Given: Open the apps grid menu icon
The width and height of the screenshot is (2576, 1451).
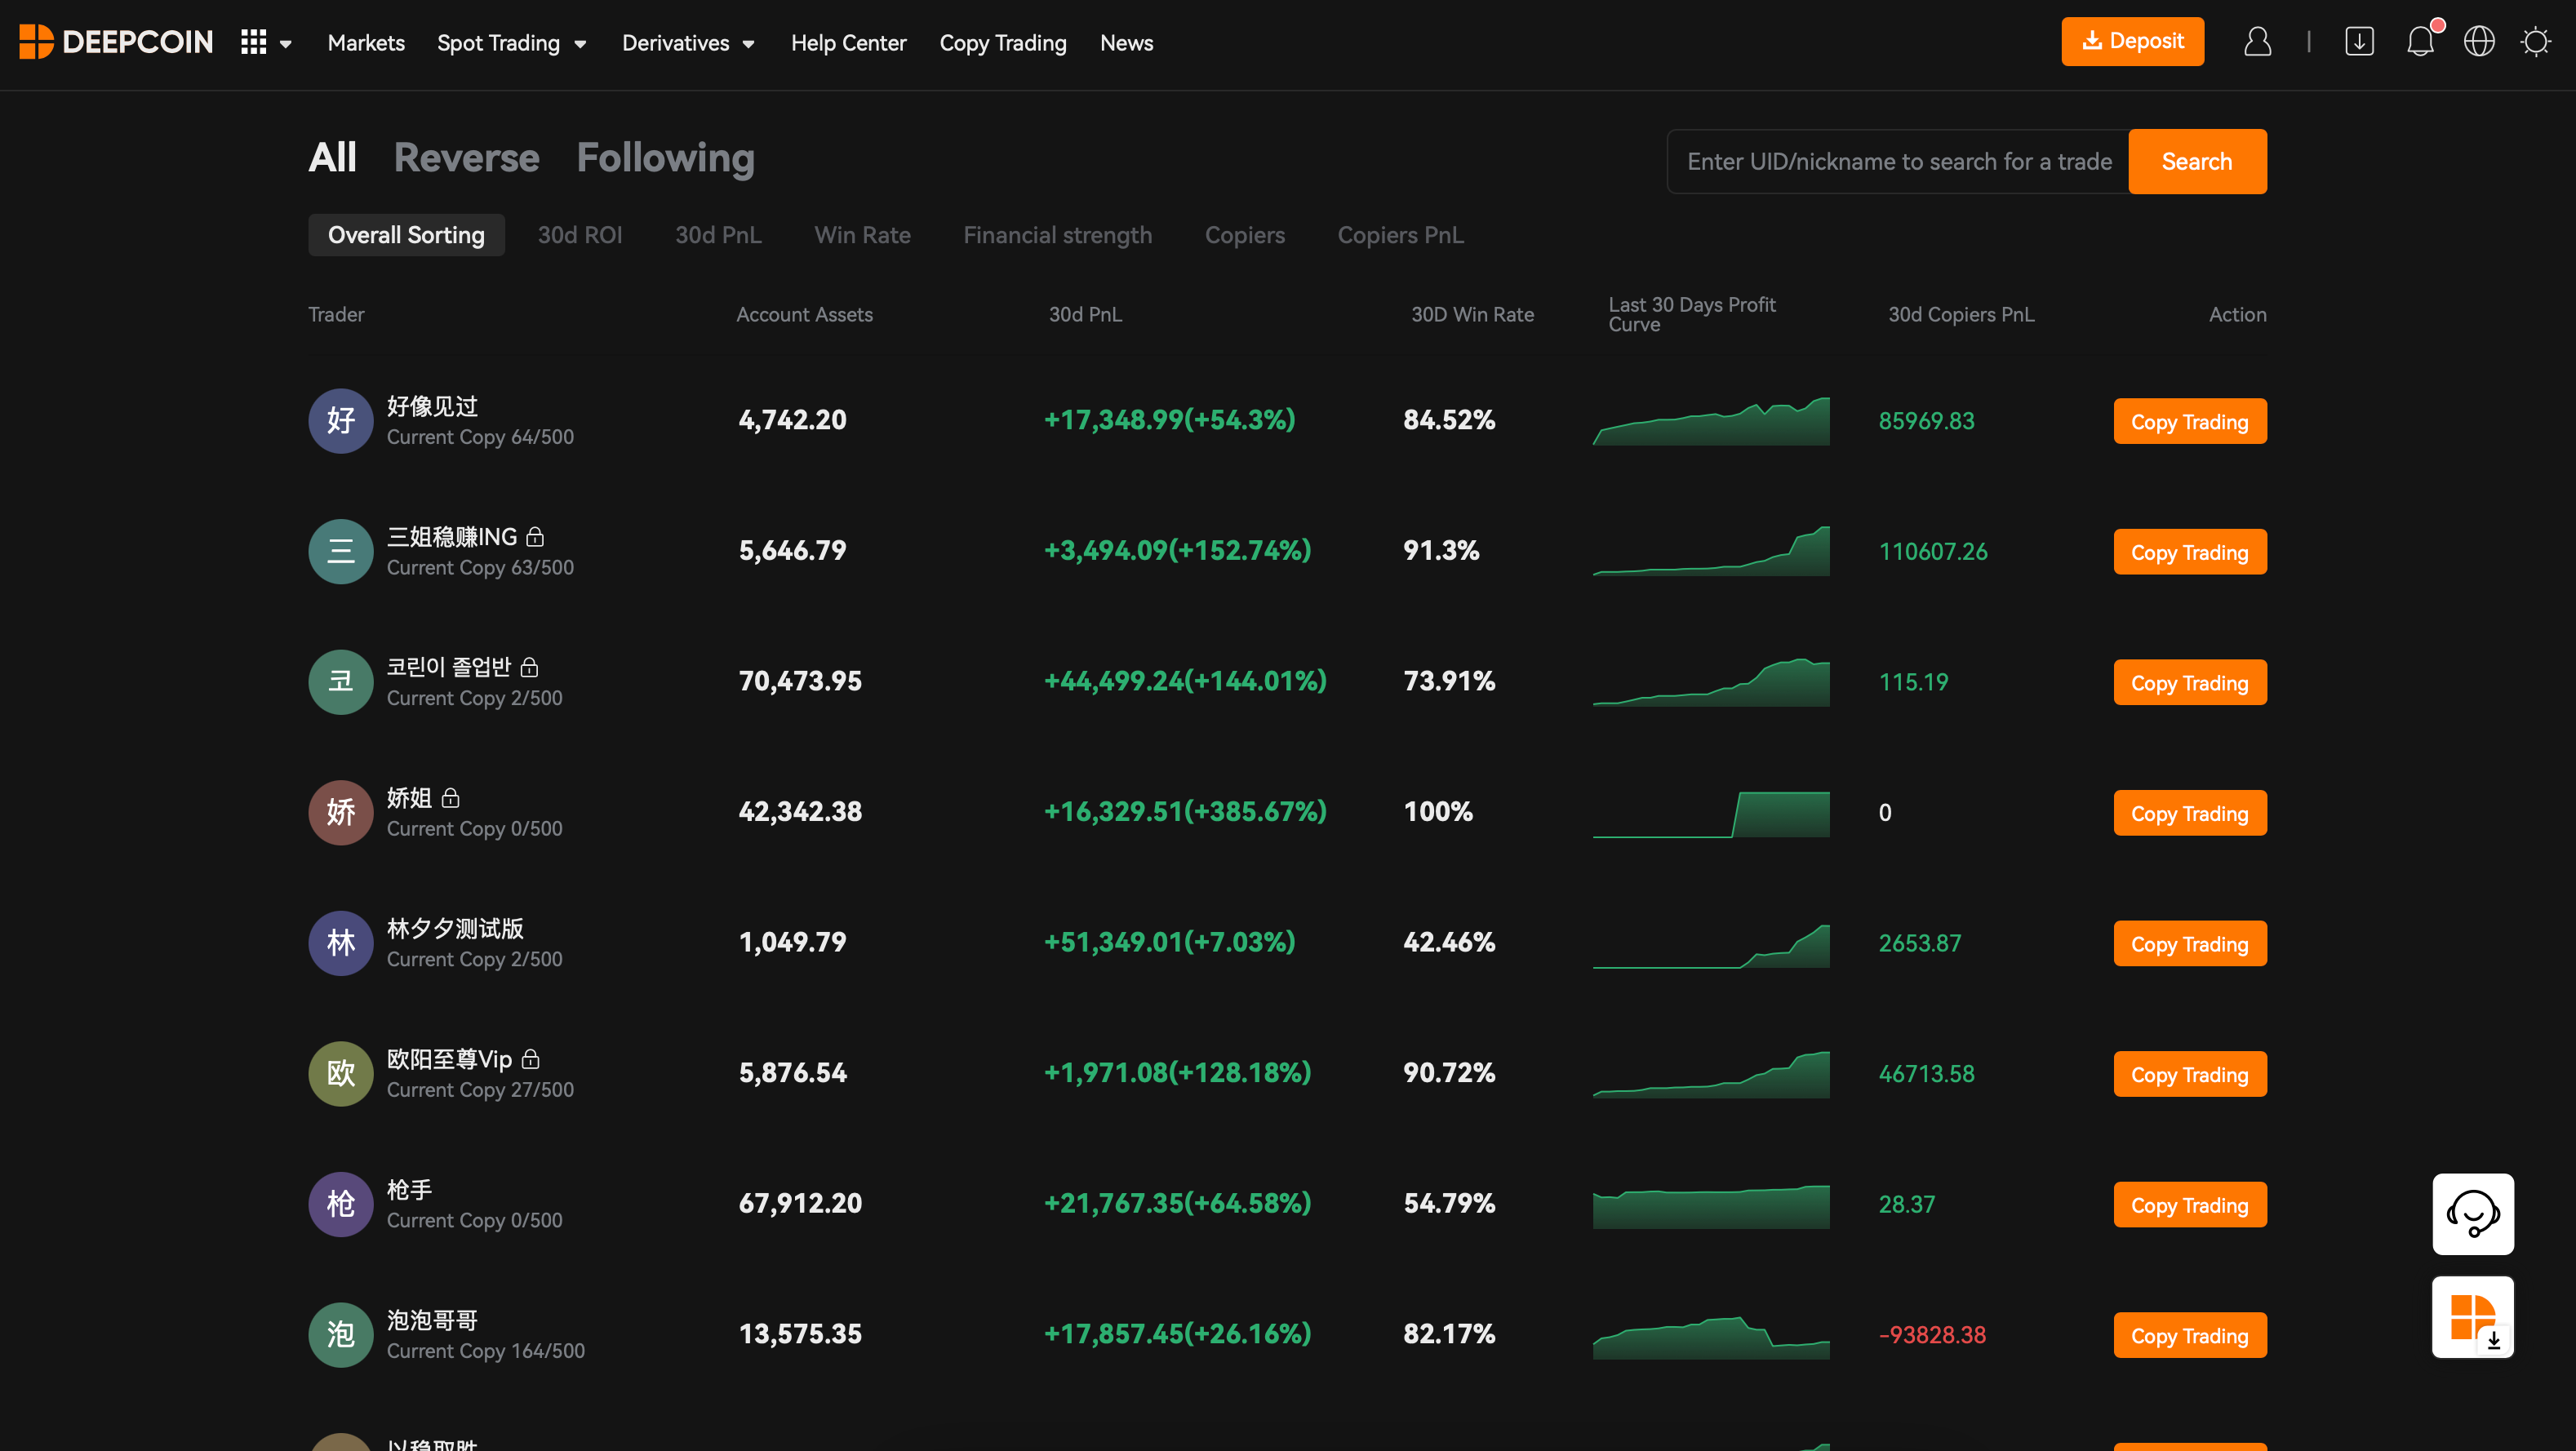Looking at the screenshot, I should (x=253, y=42).
